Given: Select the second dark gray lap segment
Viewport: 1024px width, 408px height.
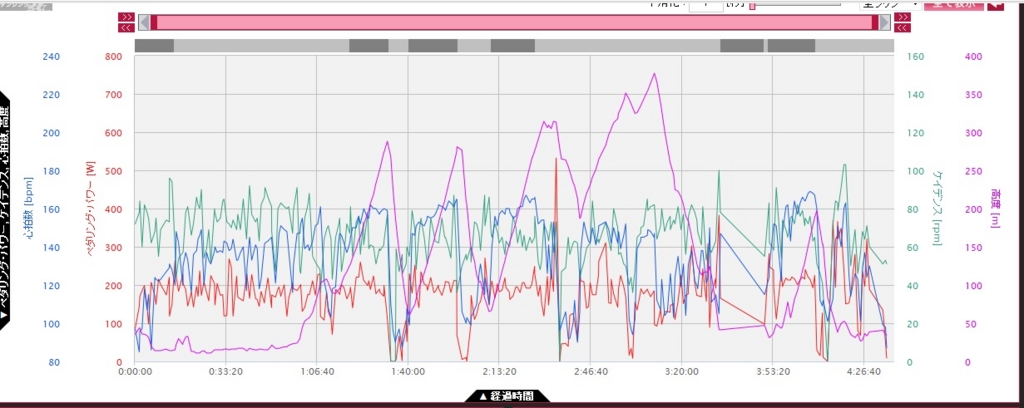Looking at the screenshot, I should pyautogui.click(x=369, y=46).
